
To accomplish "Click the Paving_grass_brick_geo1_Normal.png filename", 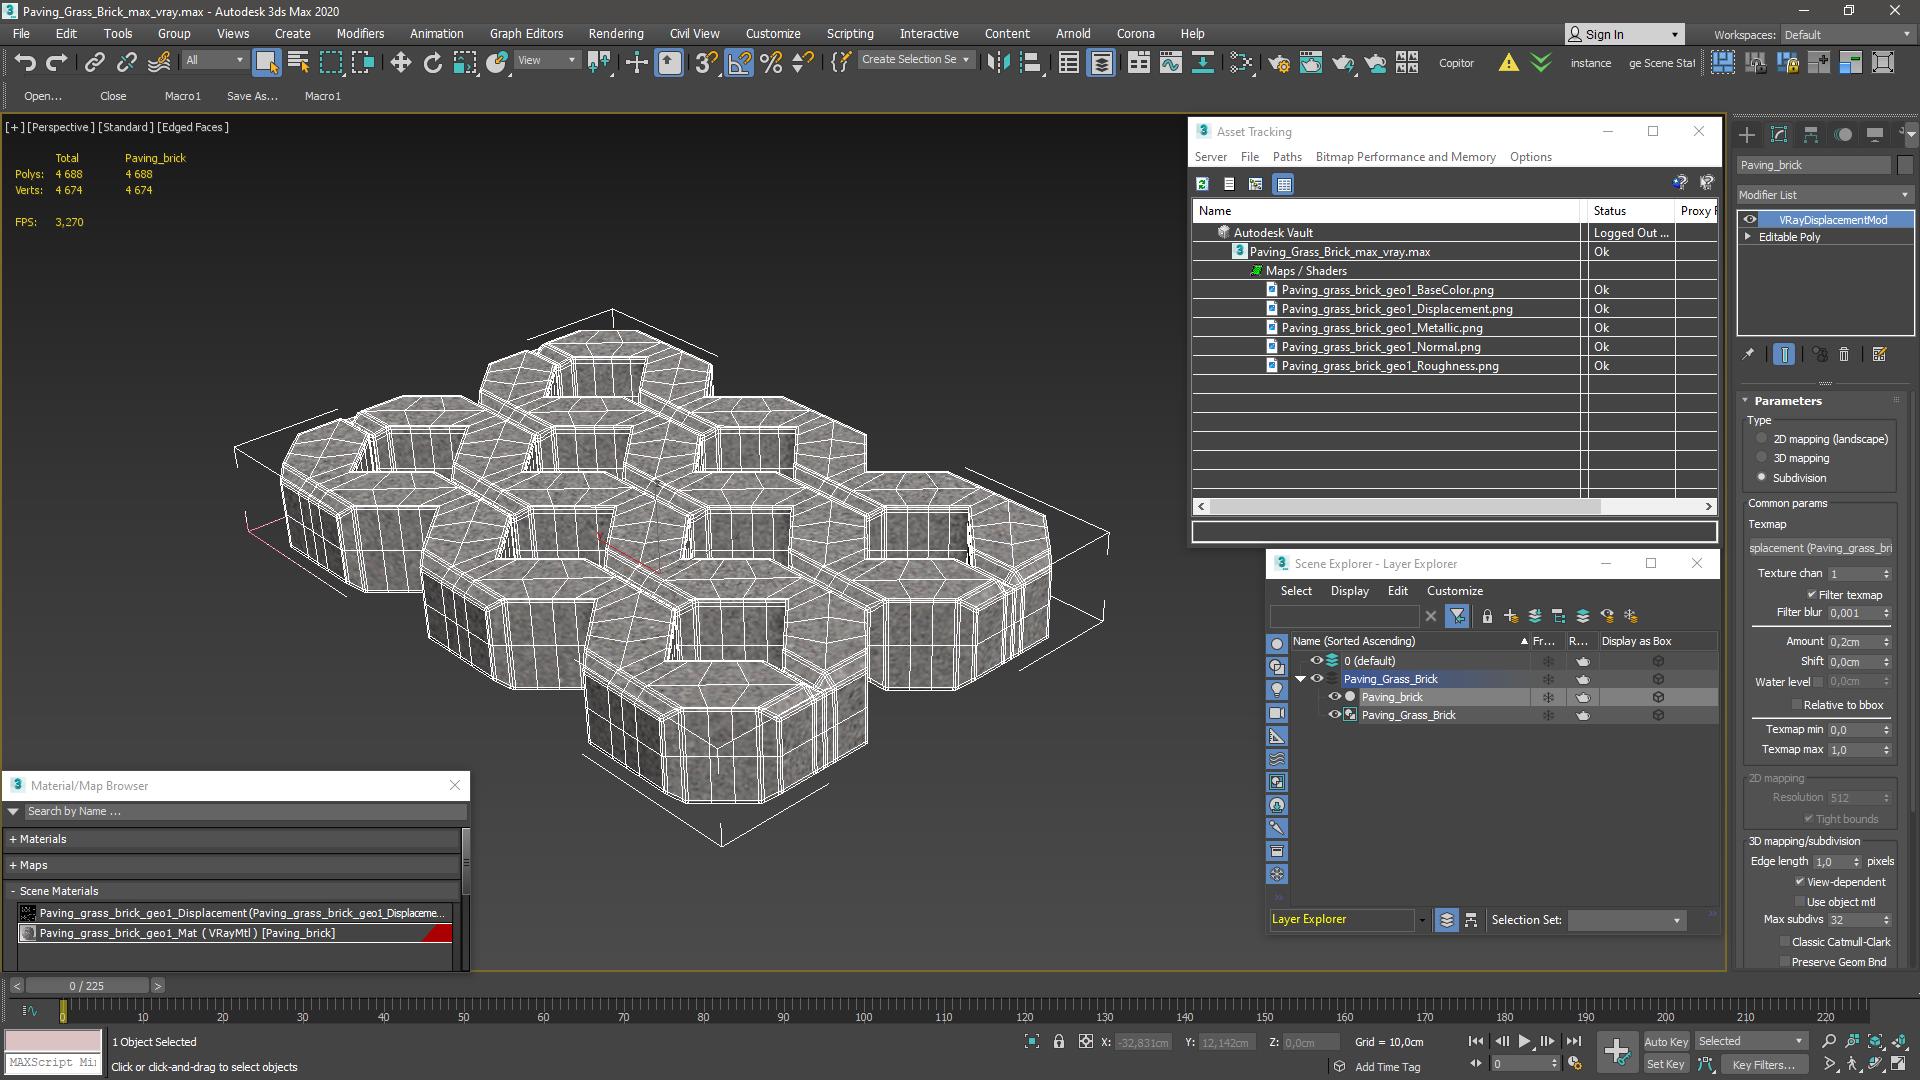I will tap(1381, 345).
